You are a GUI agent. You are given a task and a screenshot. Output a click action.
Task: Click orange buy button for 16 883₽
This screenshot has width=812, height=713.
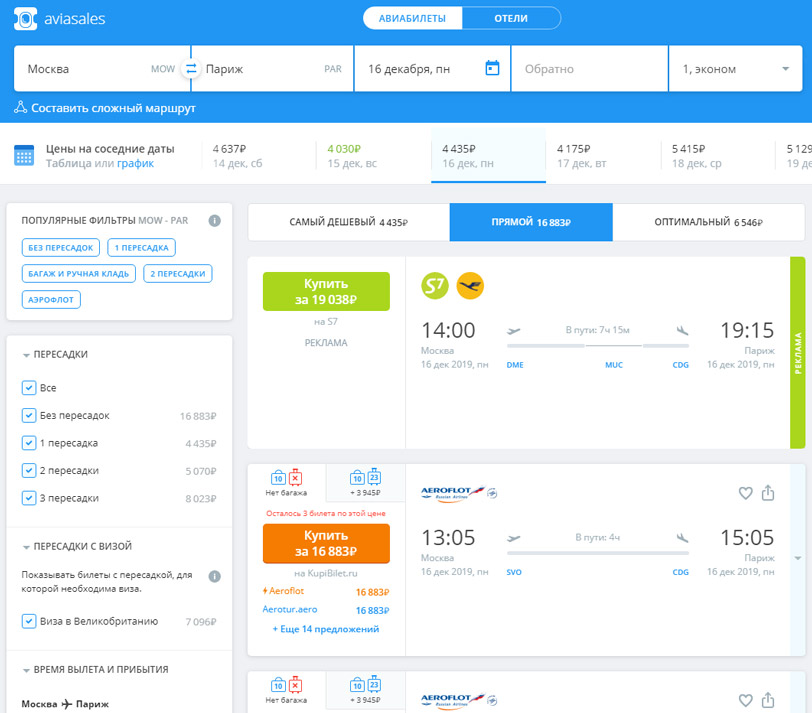(326, 544)
